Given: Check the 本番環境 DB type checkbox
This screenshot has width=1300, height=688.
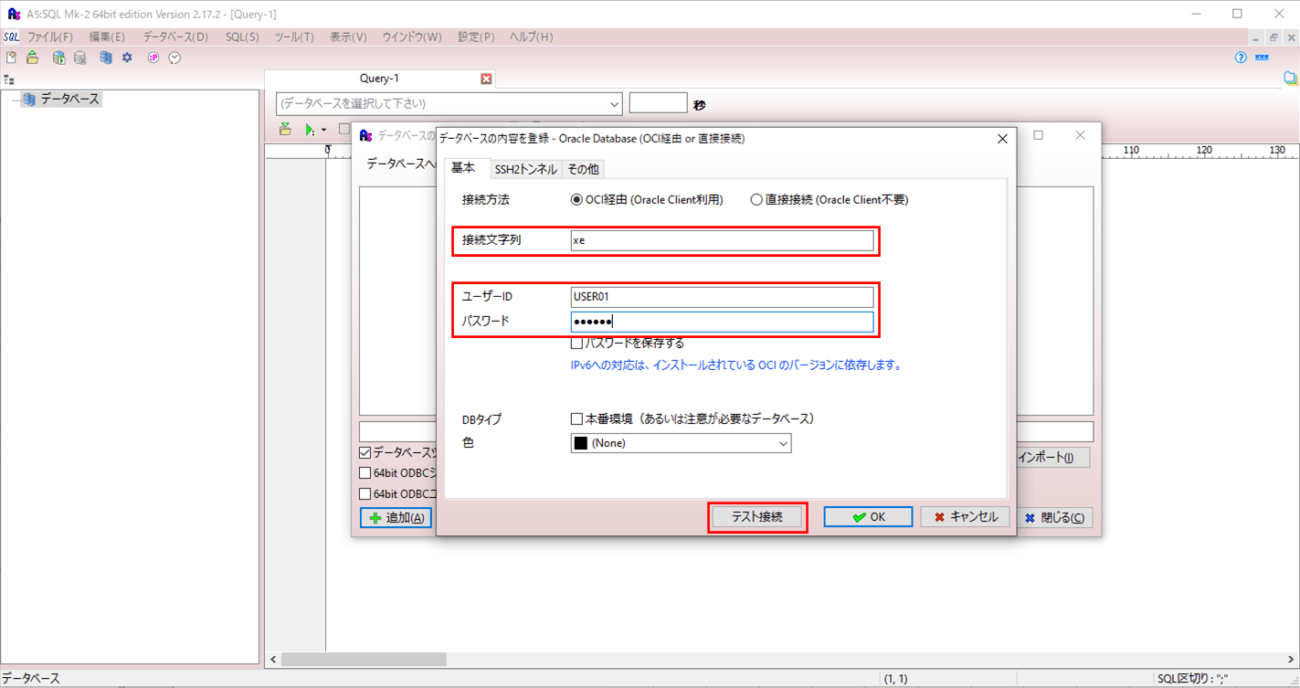Looking at the screenshot, I should (577, 419).
